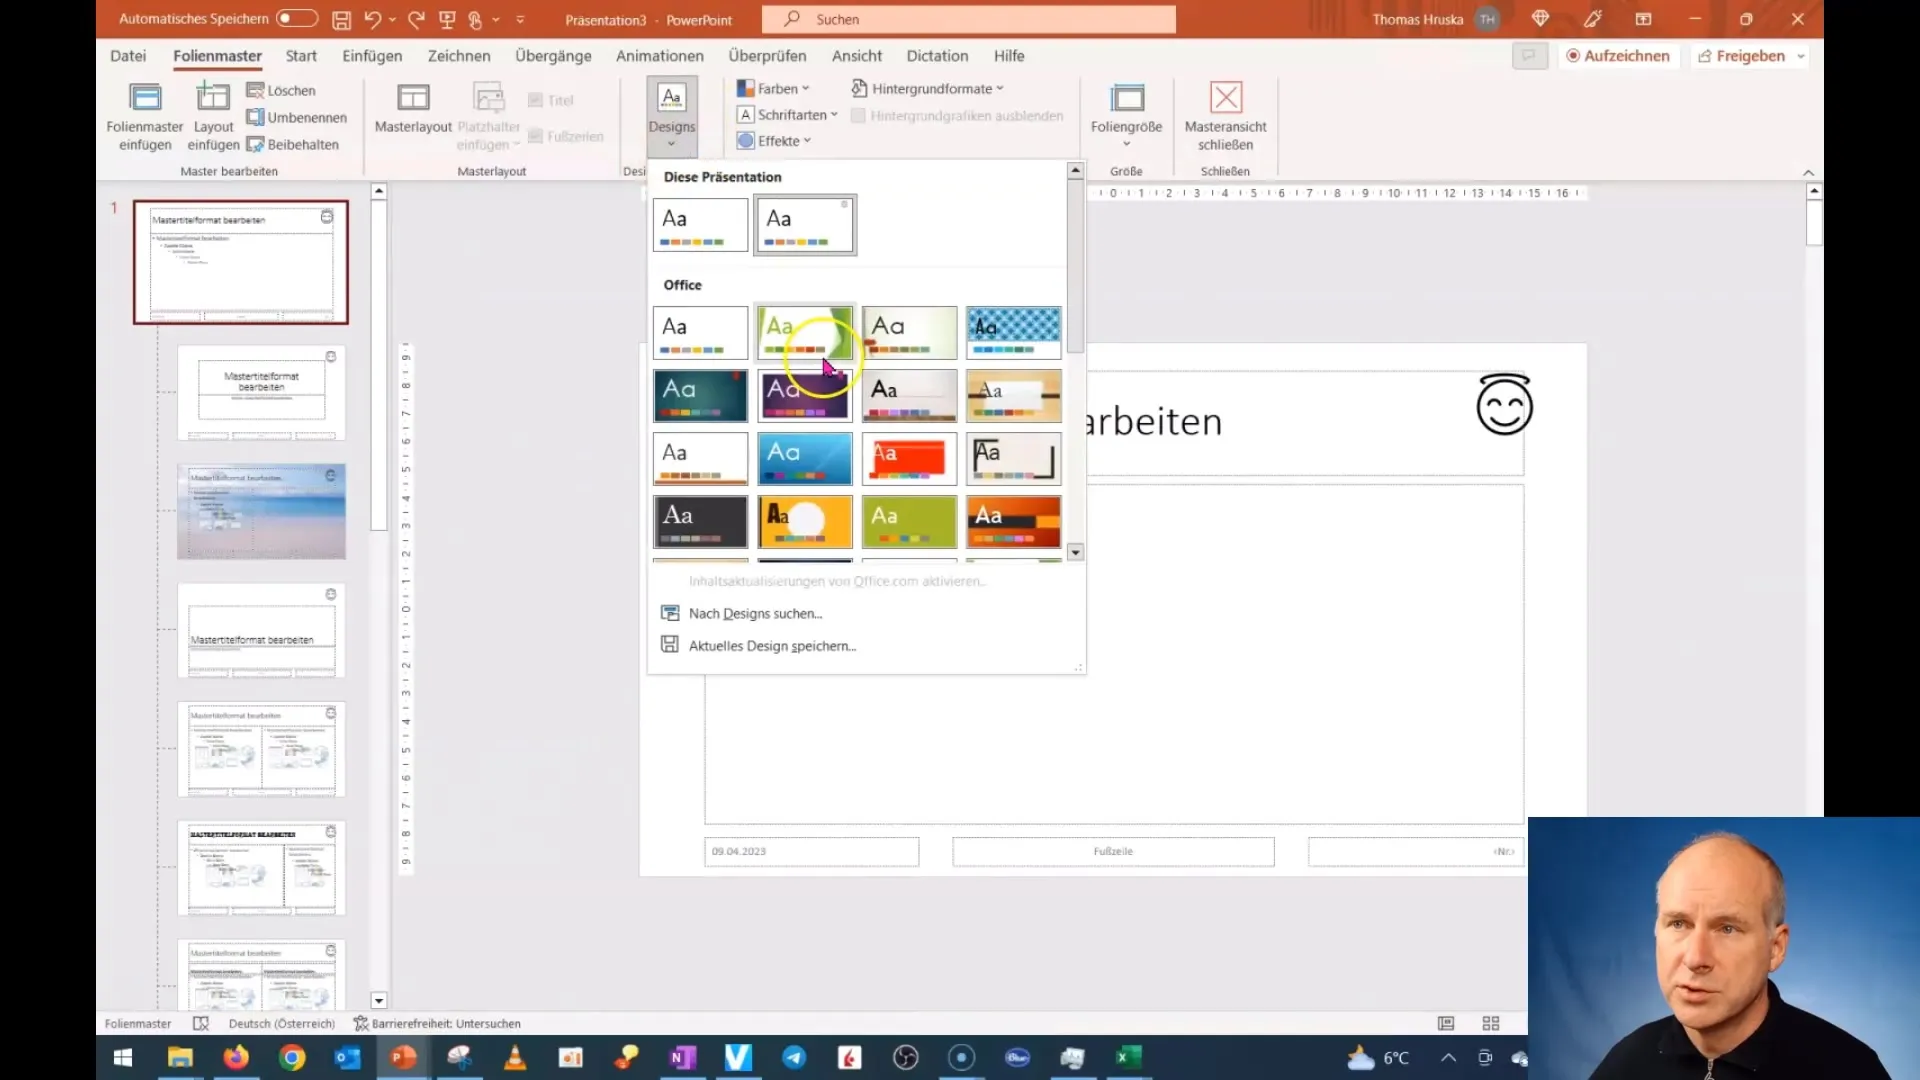Click the scroll-down arrow of the designs gallery
Screen dimensions: 1920x1080
(1075, 552)
